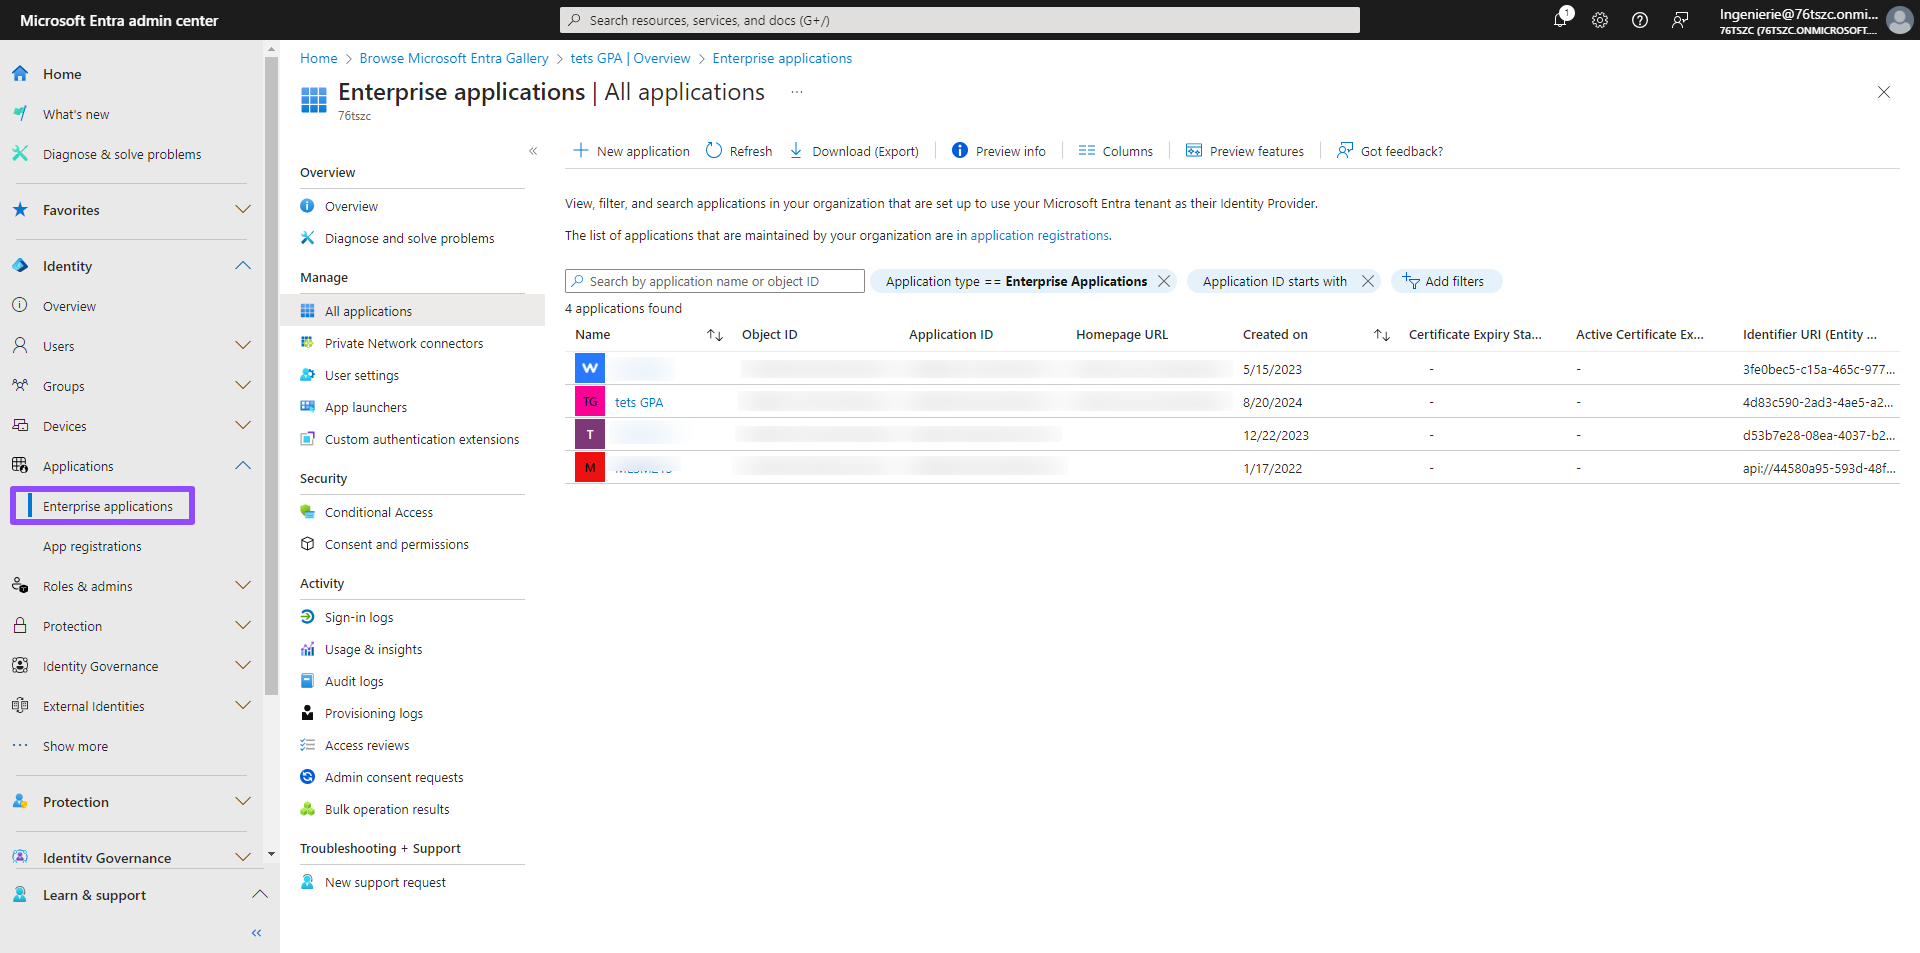
Task: Open the application registrations link
Action: (1039, 235)
